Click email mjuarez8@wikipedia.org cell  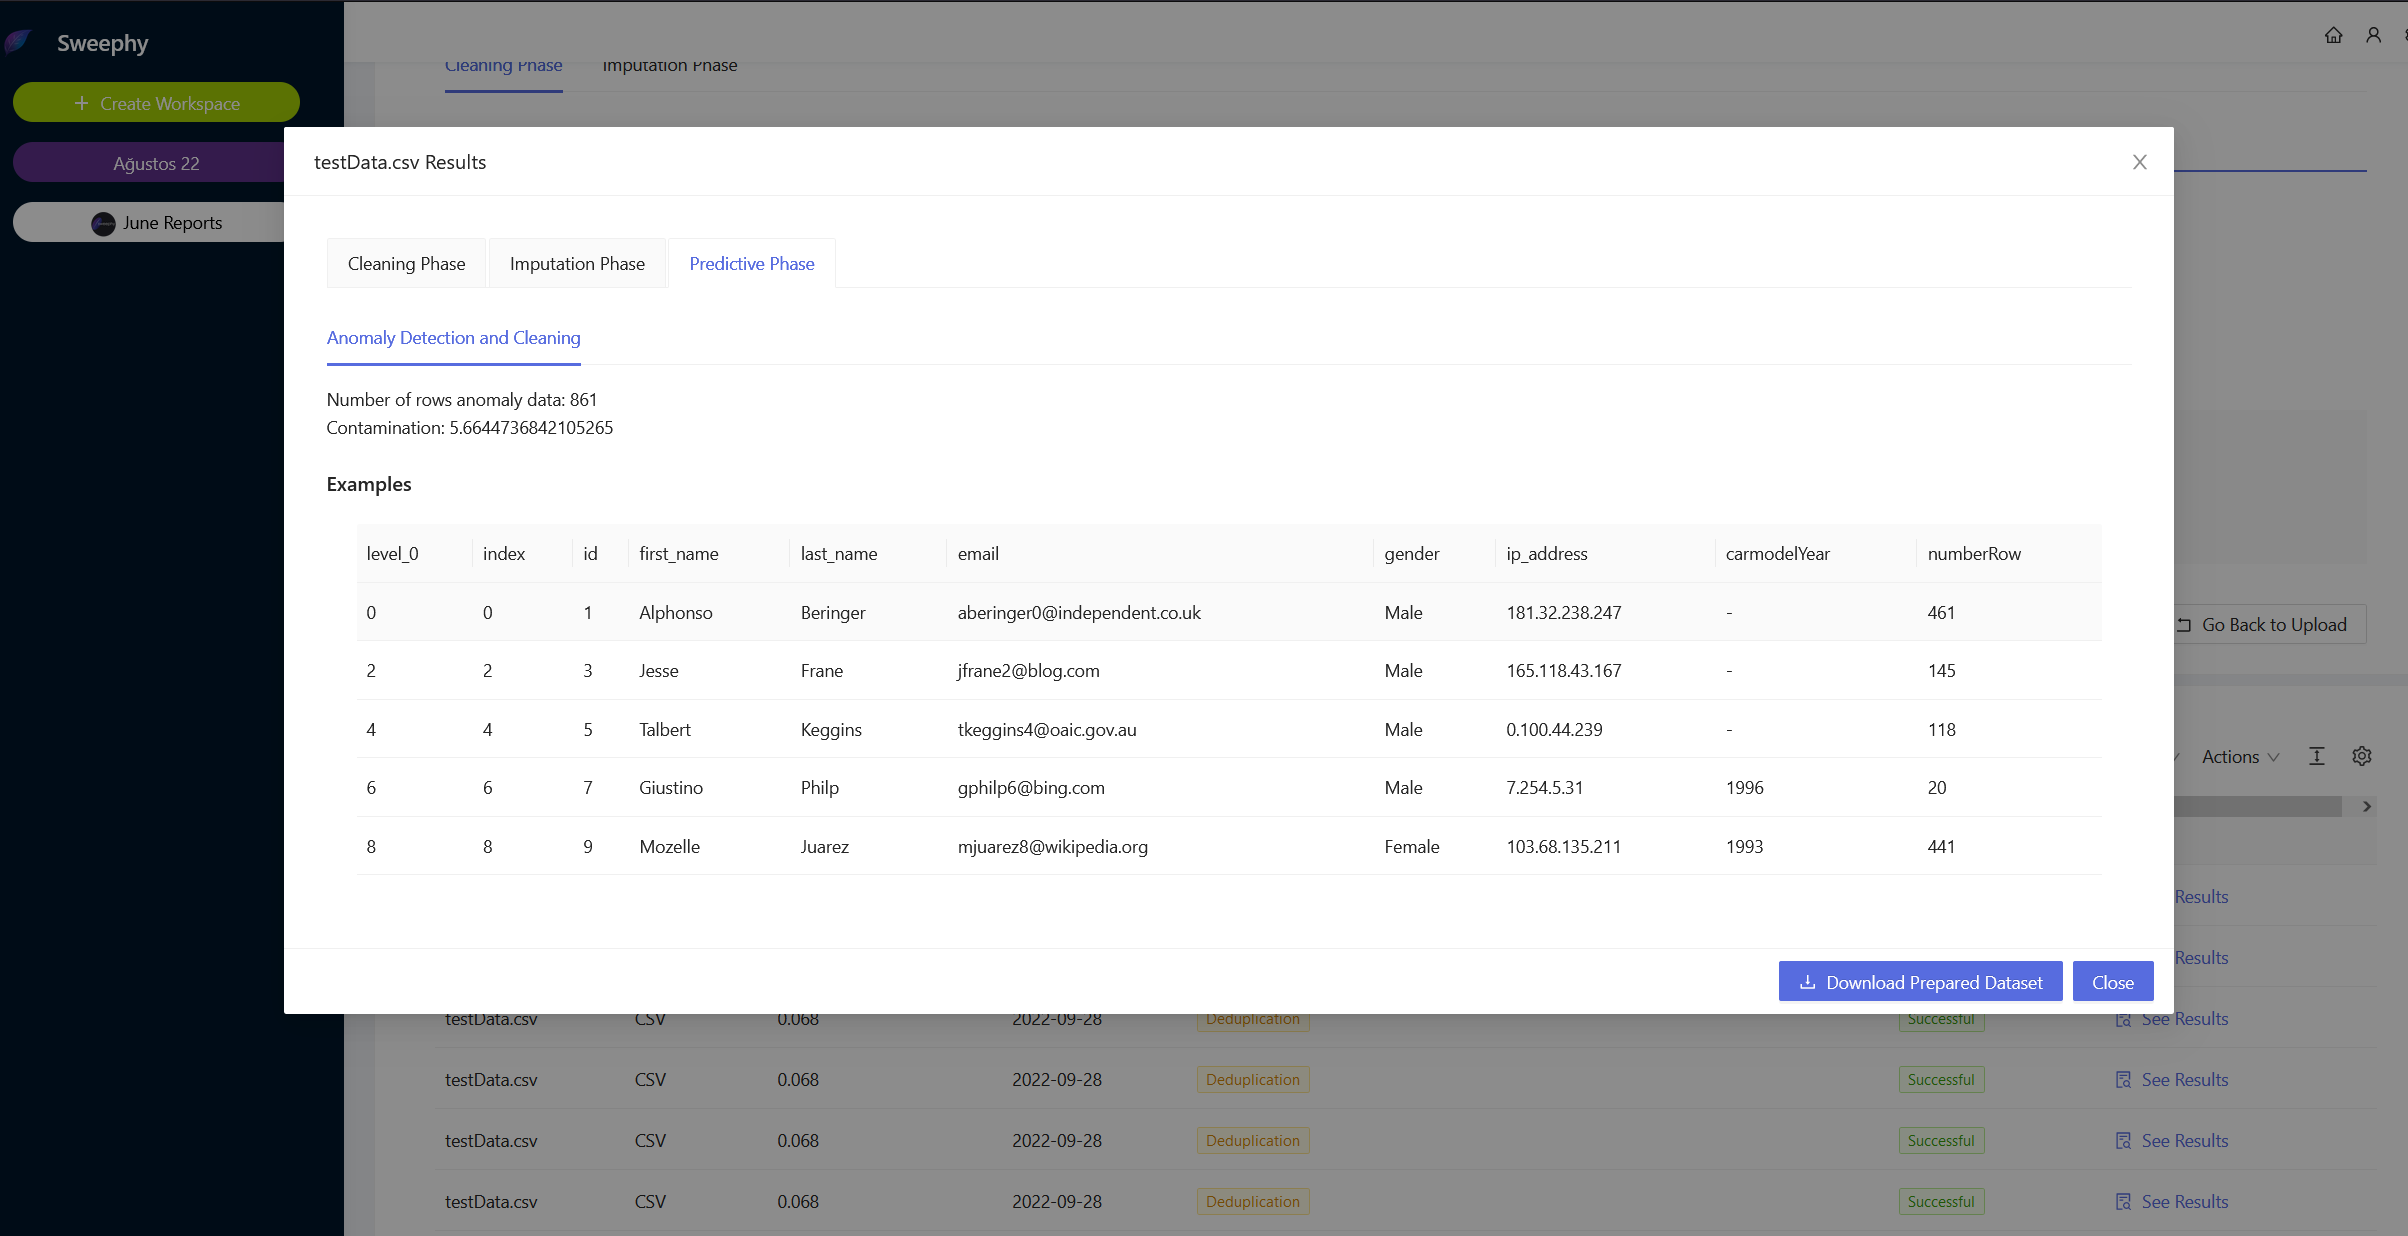click(x=1160, y=846)
